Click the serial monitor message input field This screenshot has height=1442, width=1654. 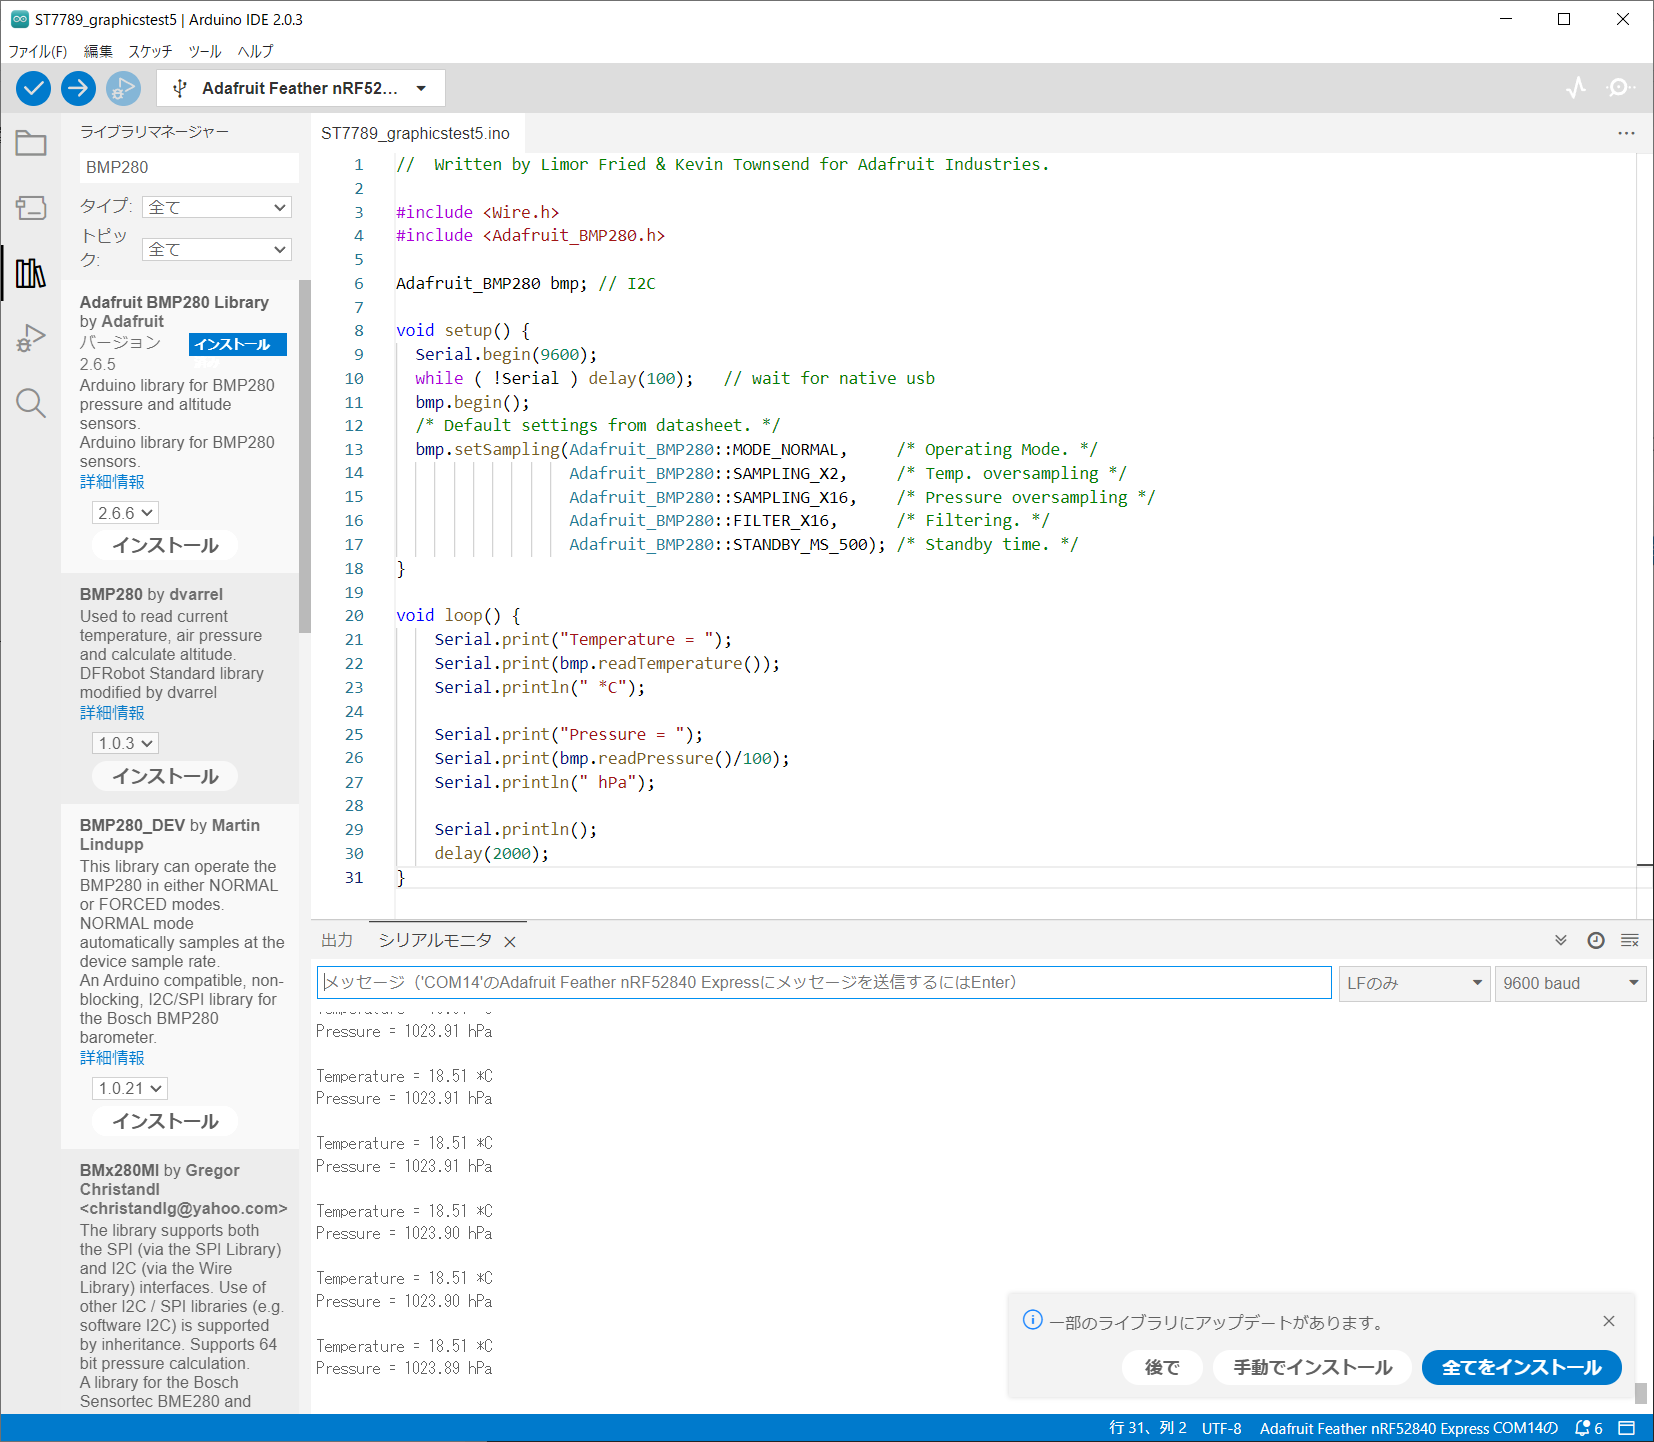pos(824,982)
